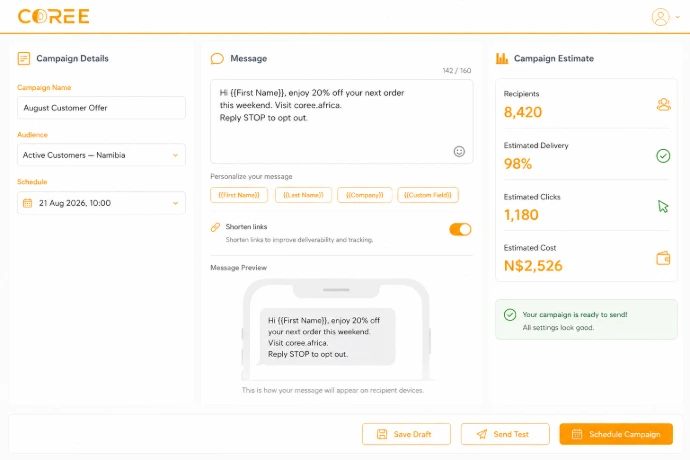Click the recipient devices preview caption
The width and height of the screenshot is (690, 460).
pos(333,390)
